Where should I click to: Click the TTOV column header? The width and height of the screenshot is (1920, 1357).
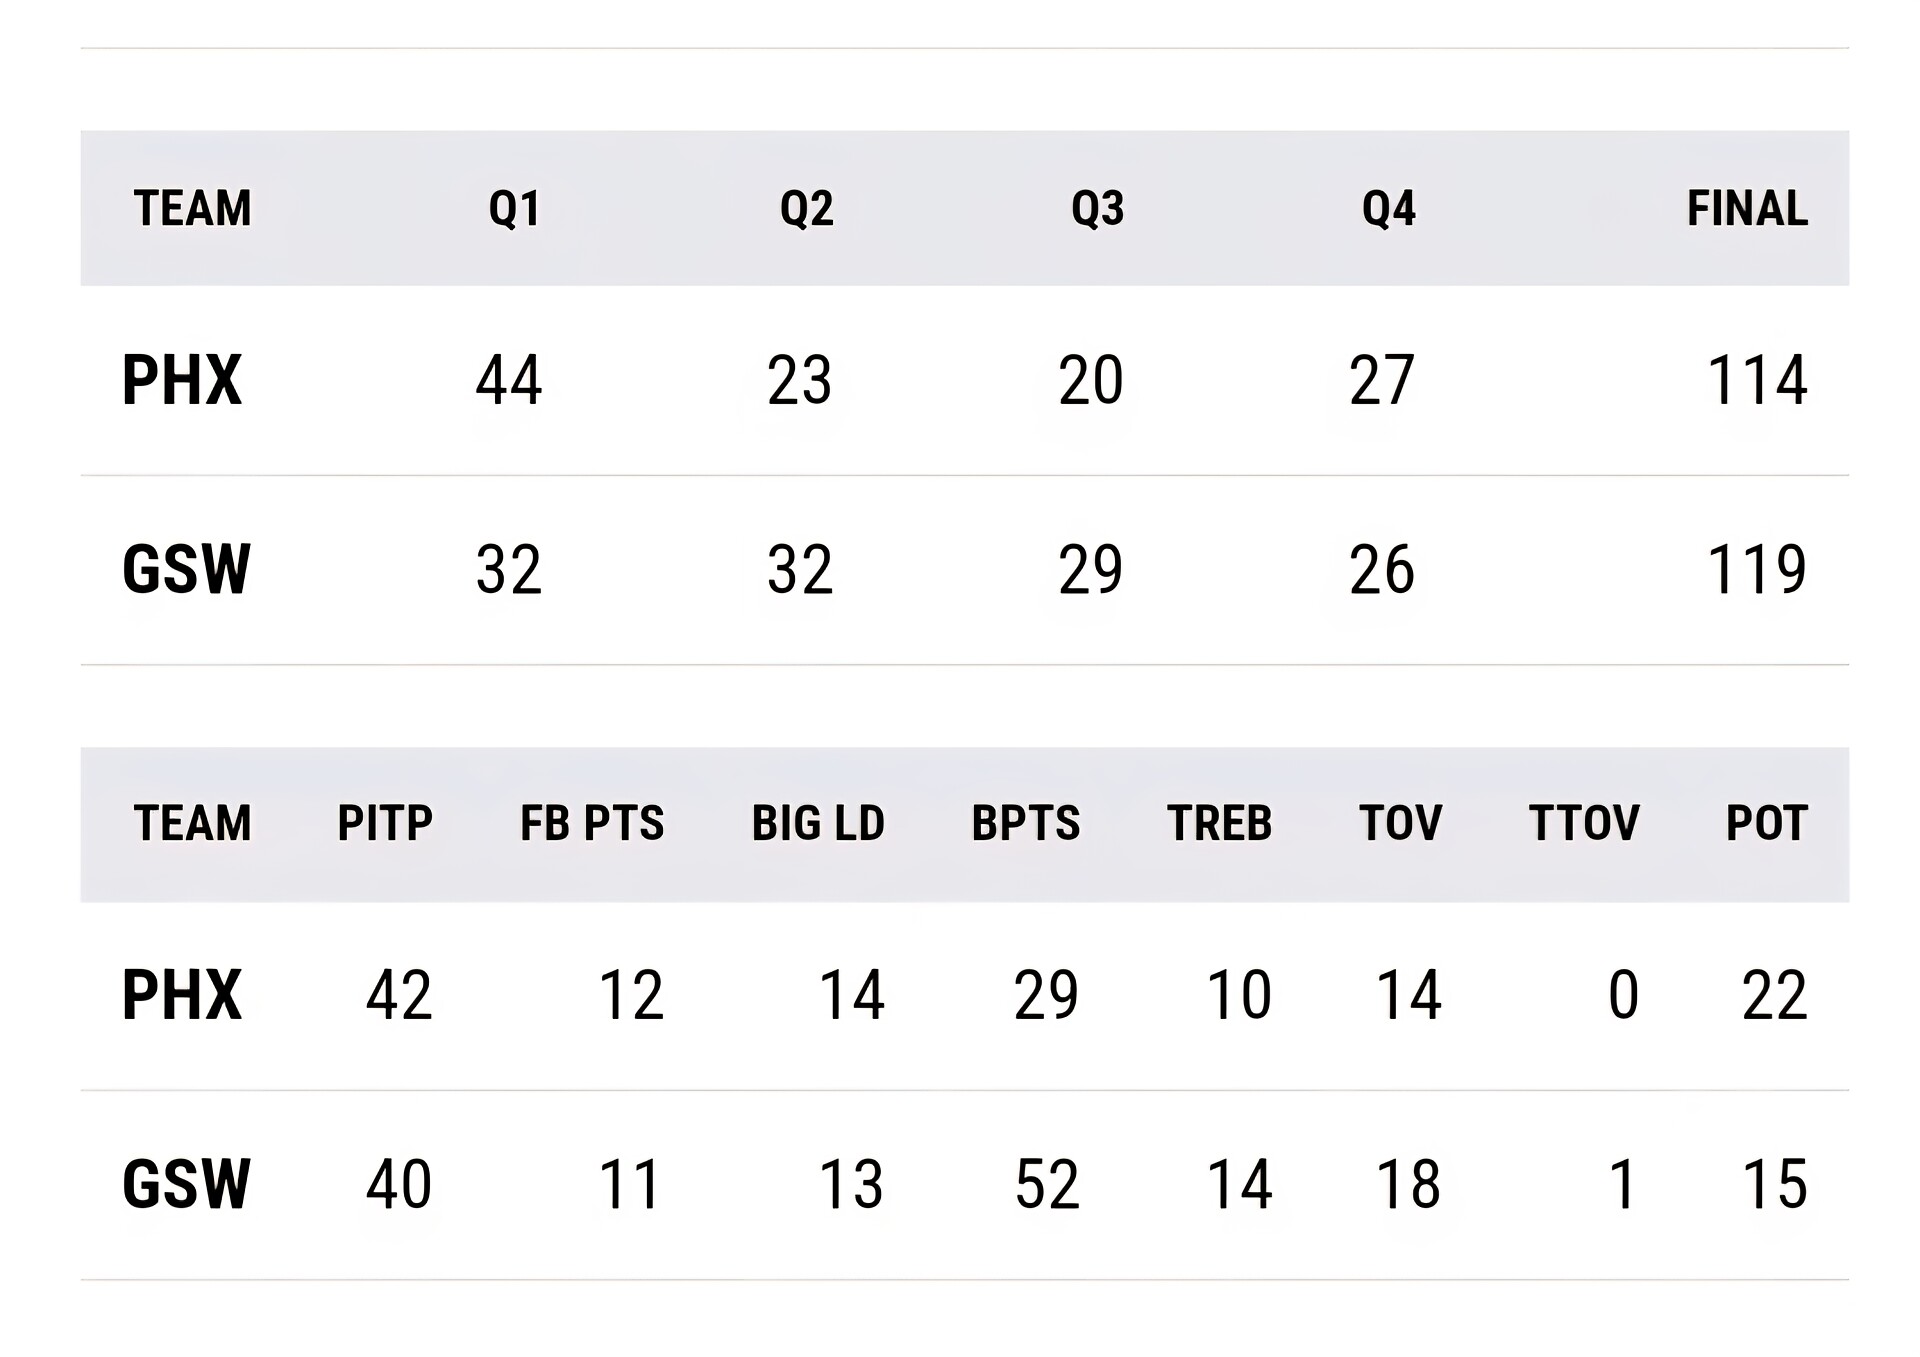pos(1584,824)
